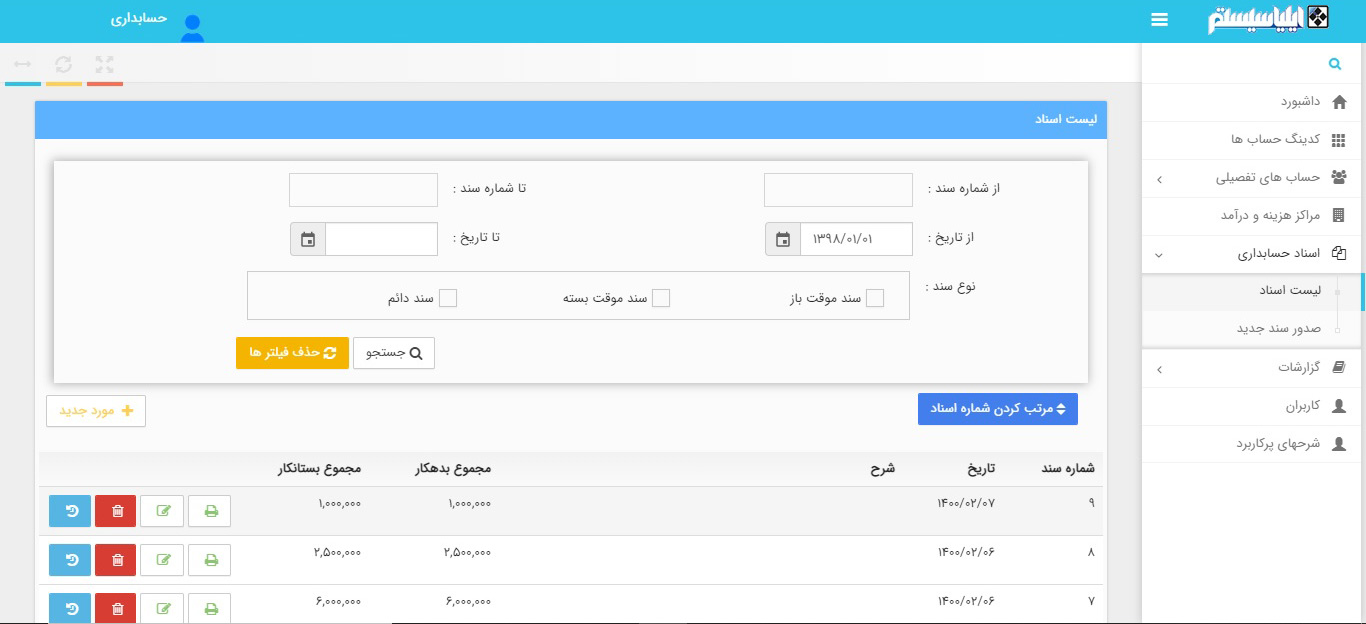Viewport: 1366px width, 624px height.
Task: Enable the سند موقت بسته option
Action: (662, 297)
